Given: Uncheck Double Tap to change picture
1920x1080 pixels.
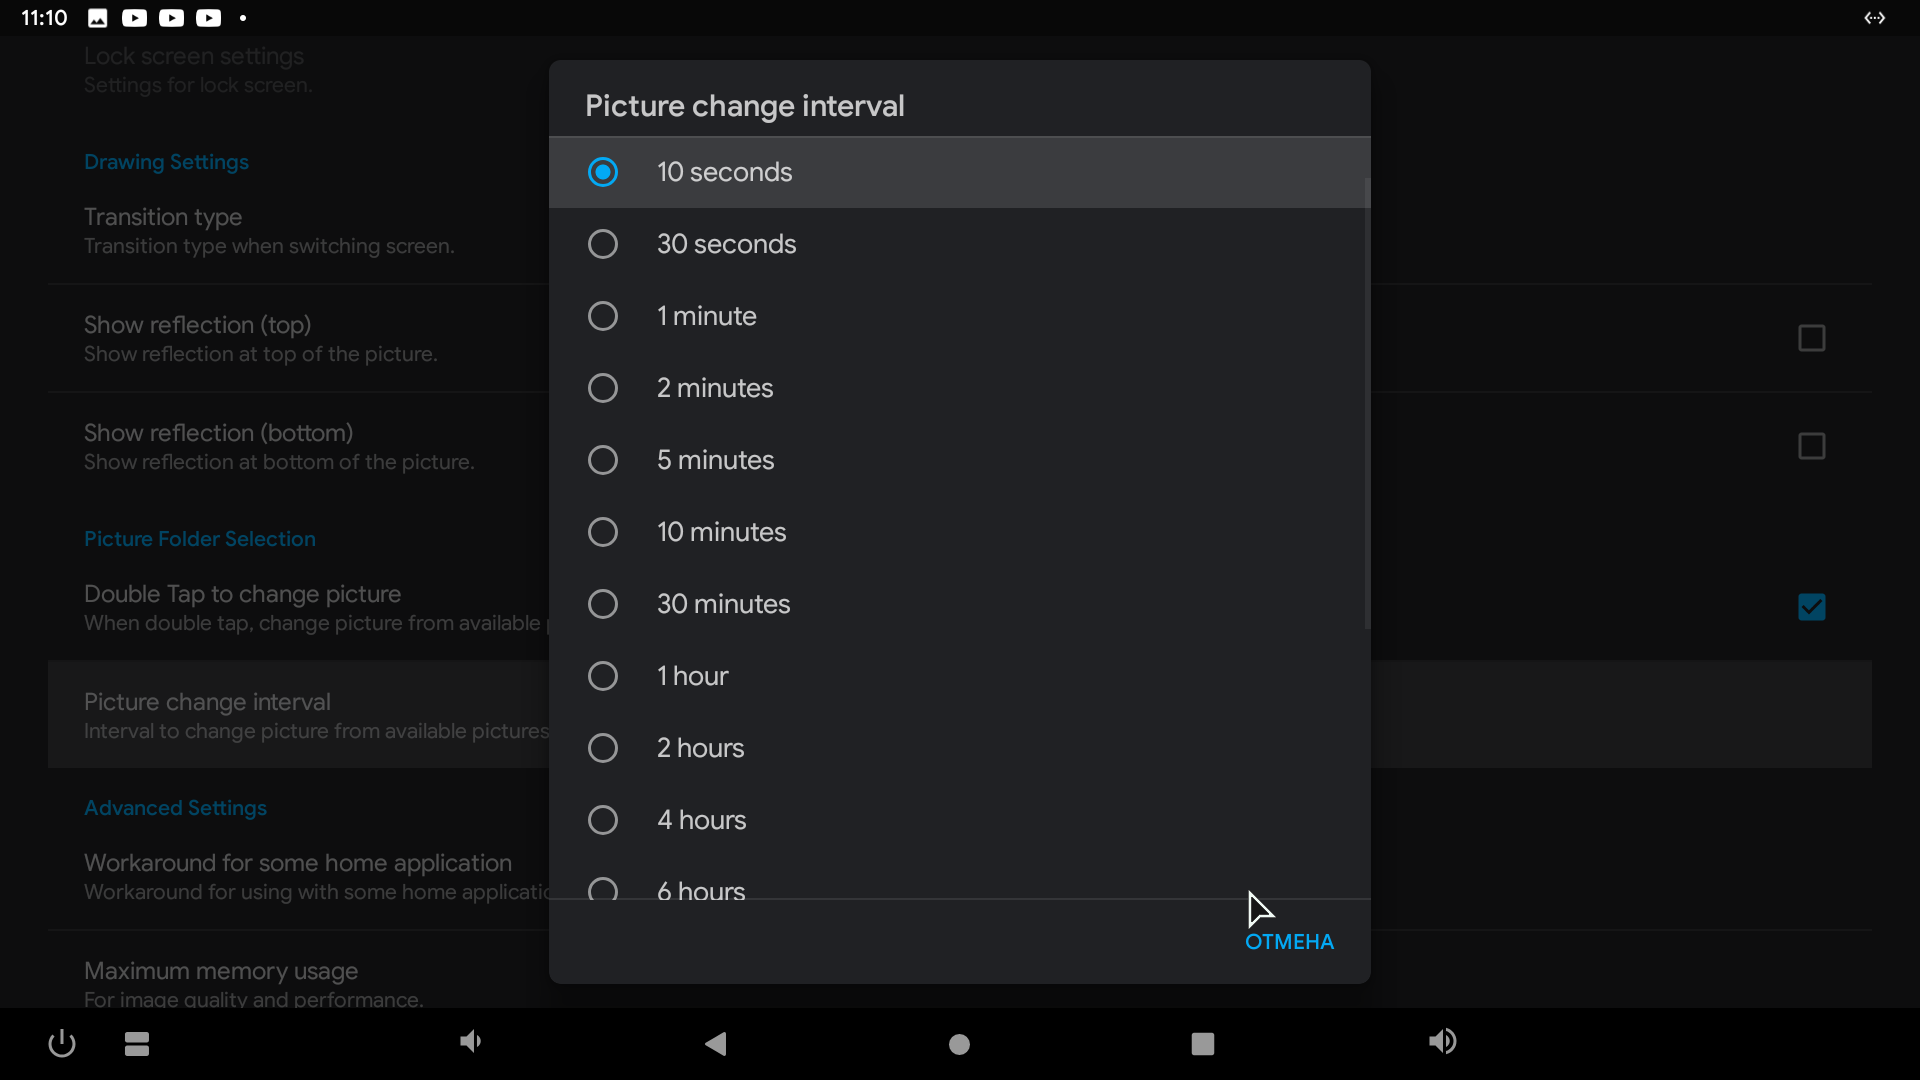Looking at the screenshot, I should coord(1811,607).
